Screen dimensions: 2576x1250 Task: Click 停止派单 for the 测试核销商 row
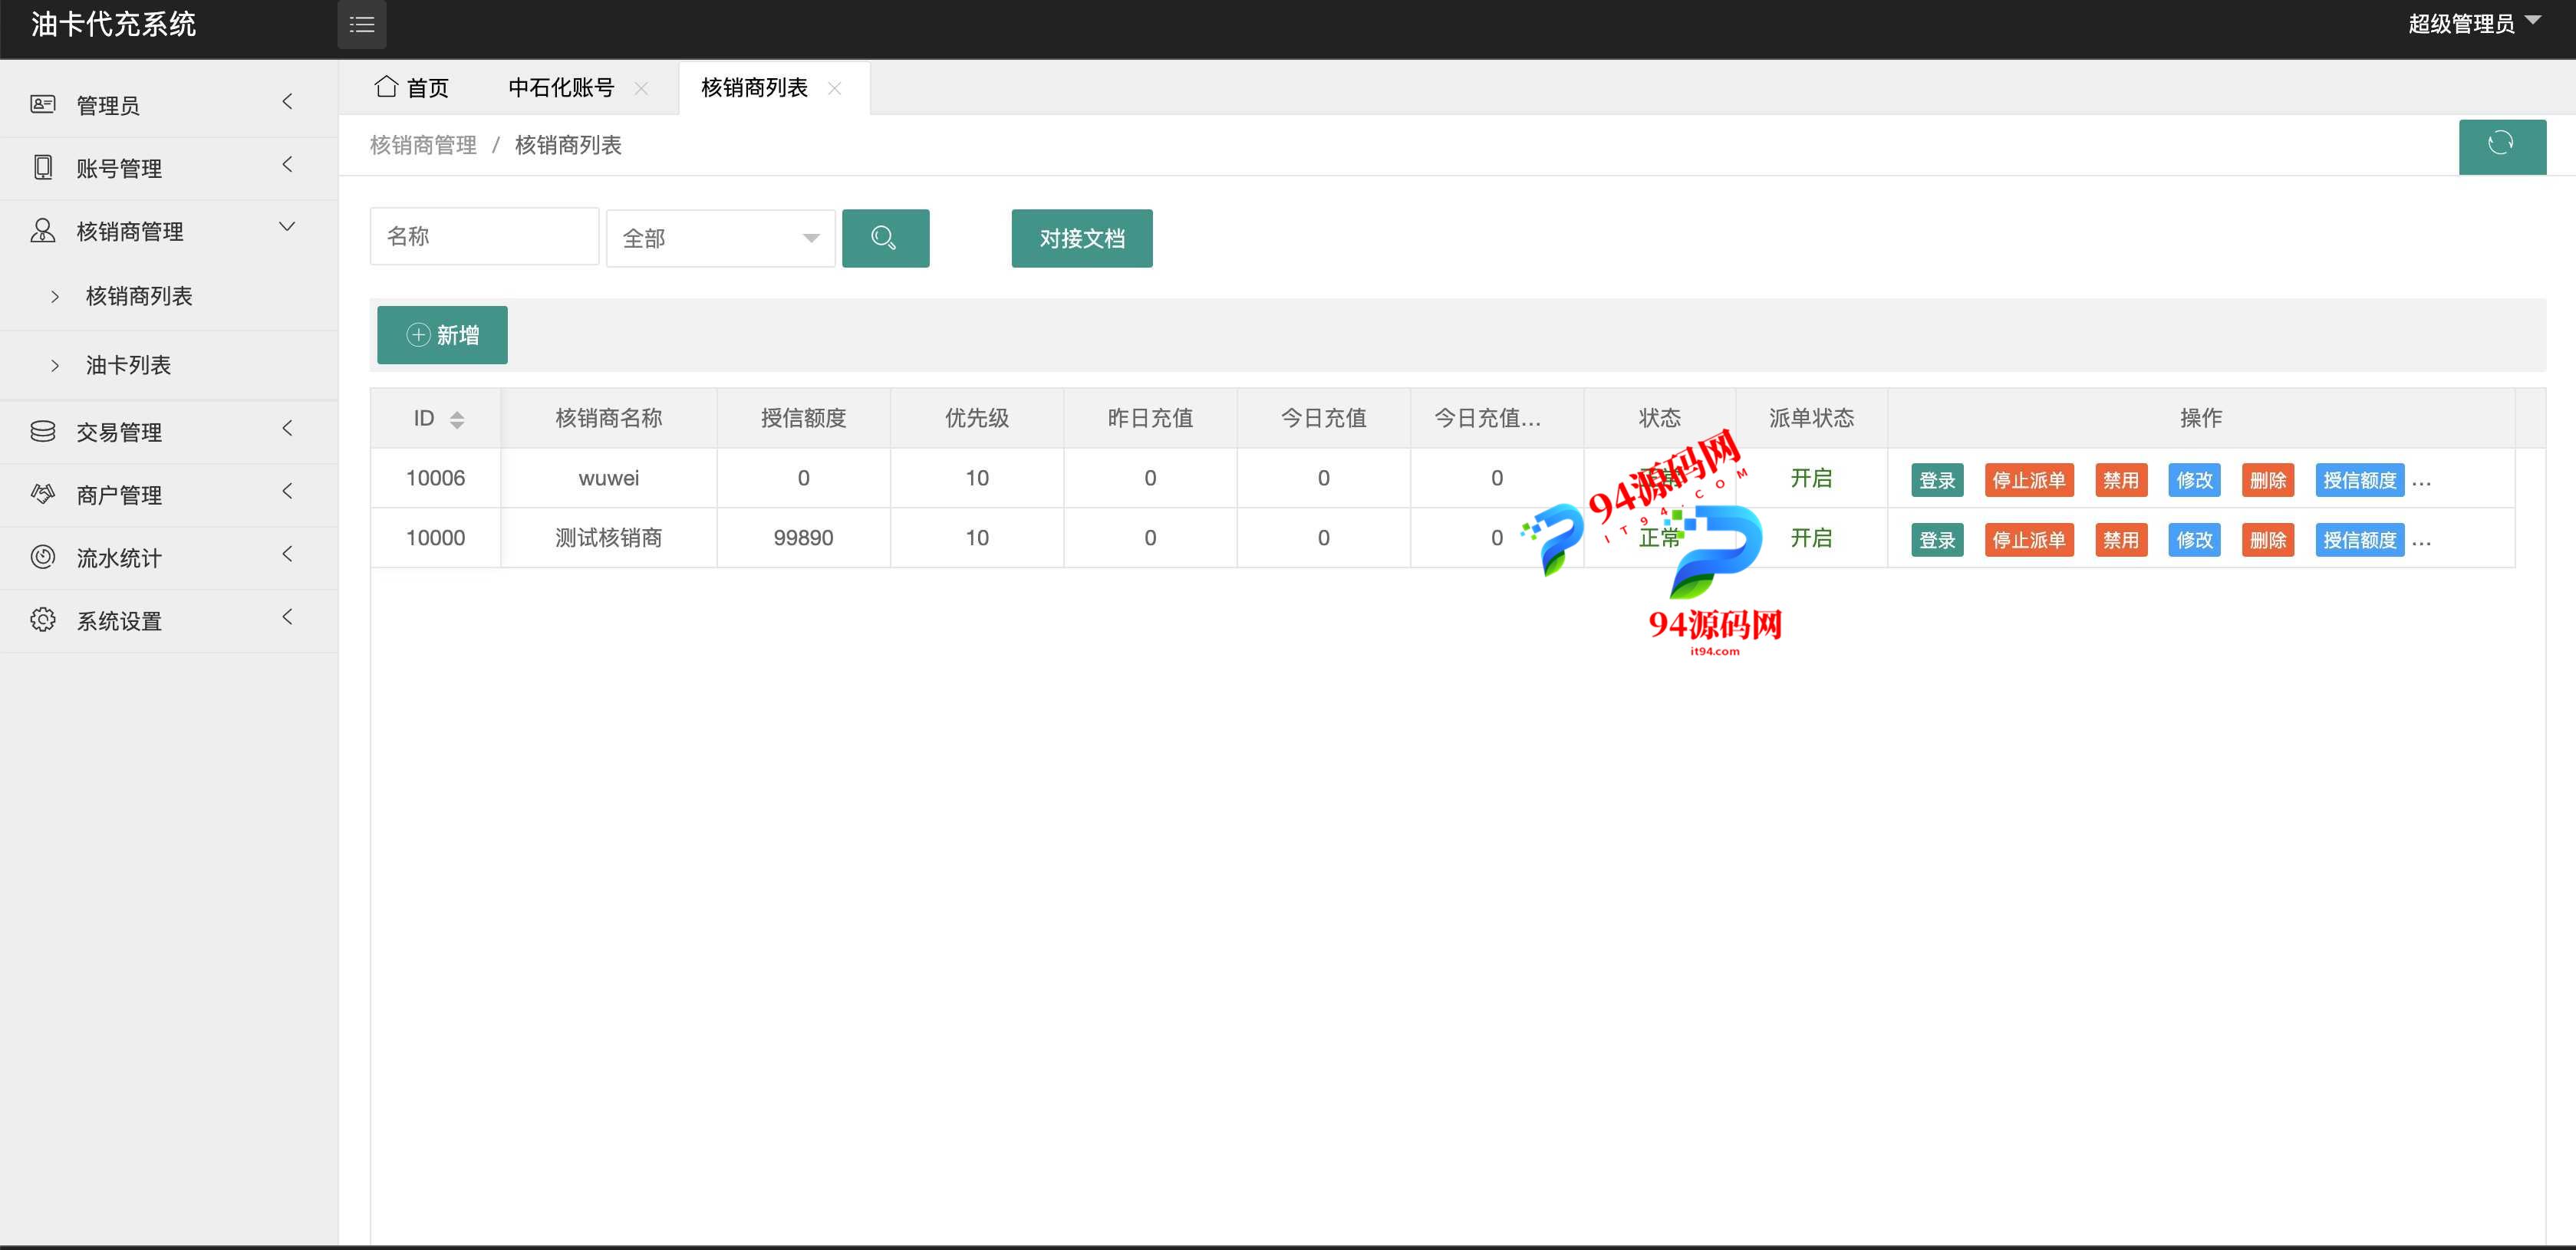coord(2029,540)
